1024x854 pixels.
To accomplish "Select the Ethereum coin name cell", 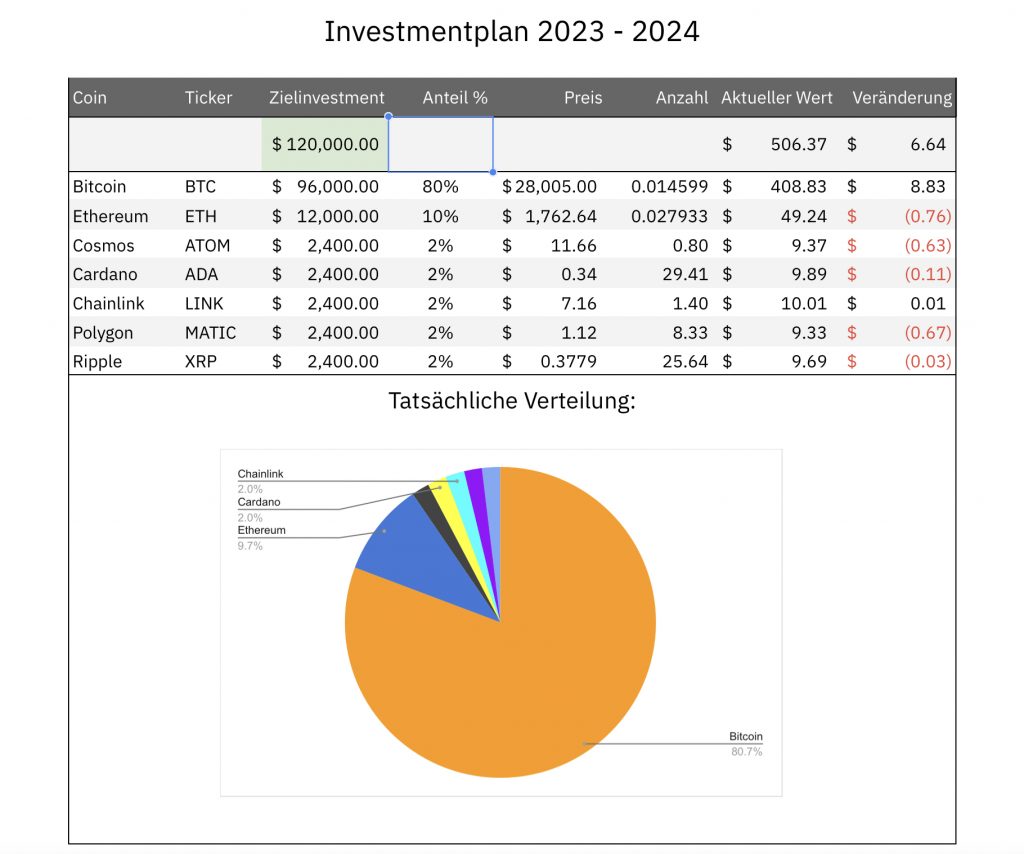I will 110,216.
